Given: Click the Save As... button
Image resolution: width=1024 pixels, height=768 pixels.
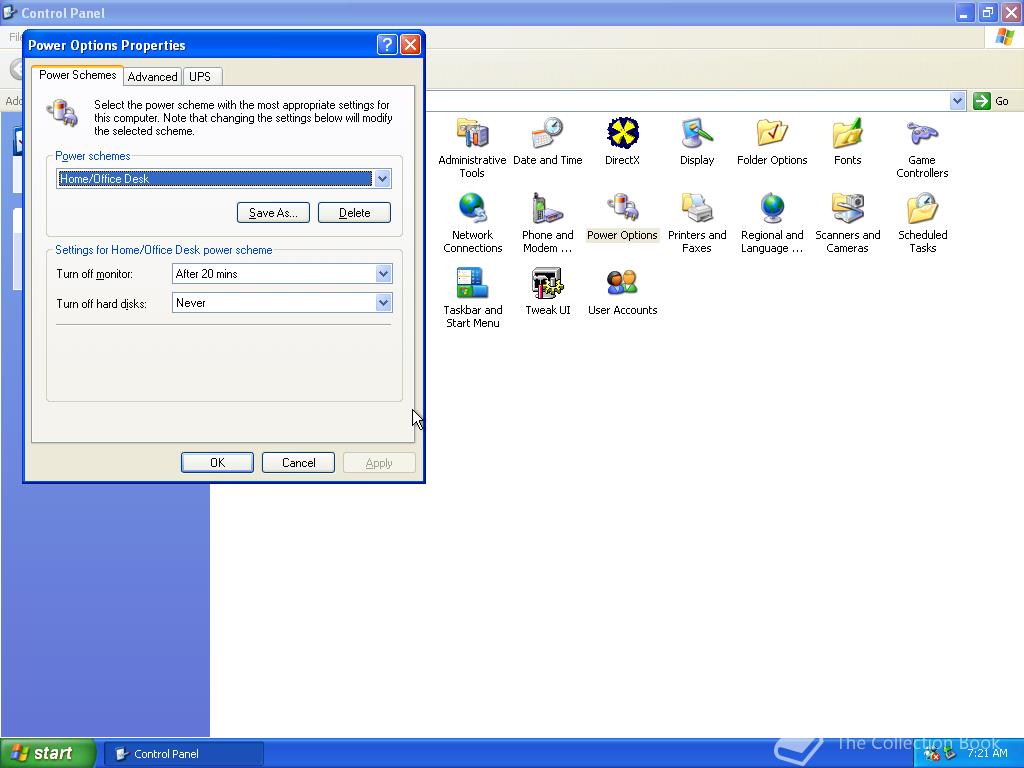Looking at the screenshot, I should (x=273, y=212).
